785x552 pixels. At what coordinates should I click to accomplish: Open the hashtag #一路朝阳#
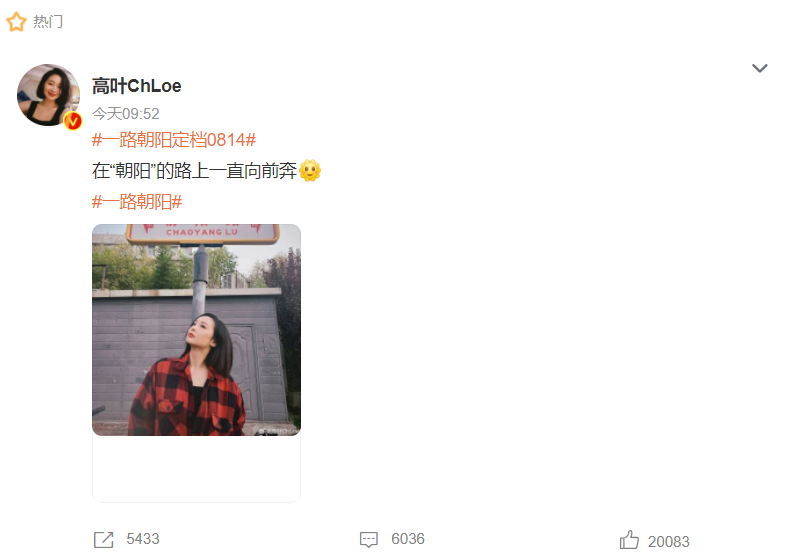[137, 202]
